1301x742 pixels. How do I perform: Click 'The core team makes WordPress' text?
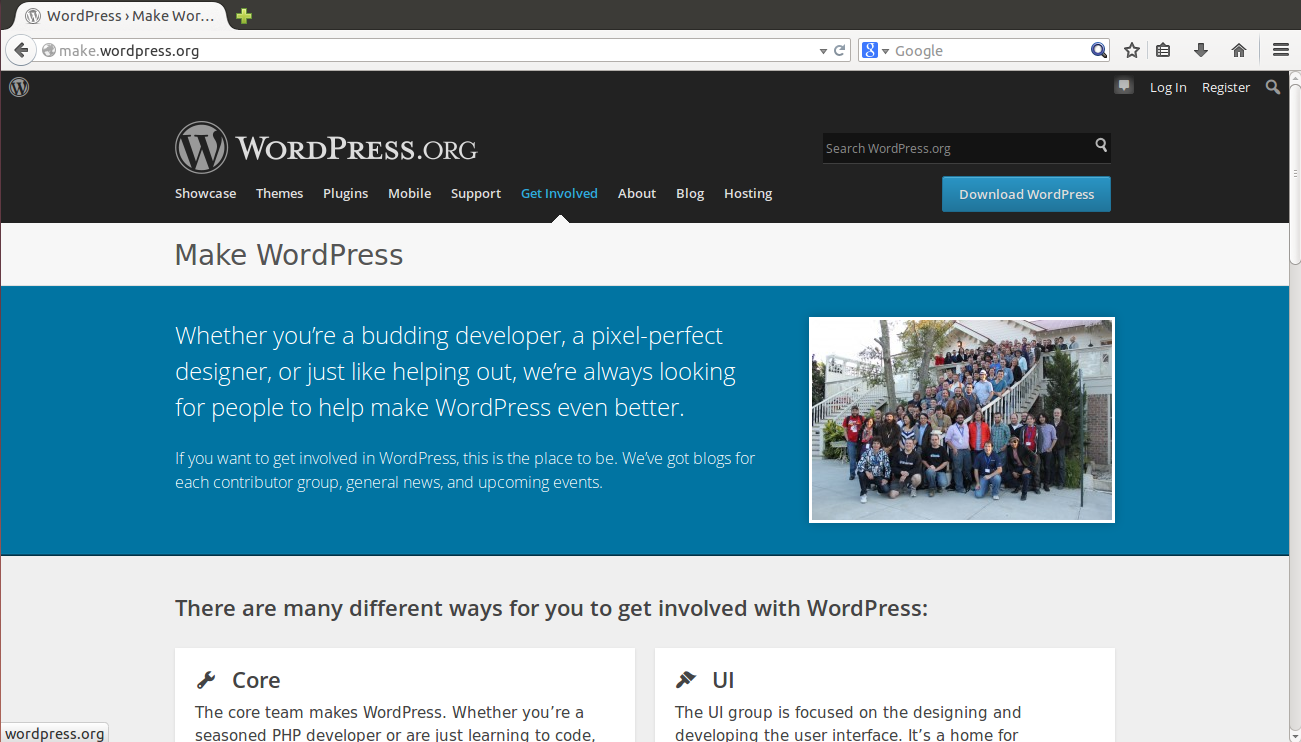pos(395,724)
